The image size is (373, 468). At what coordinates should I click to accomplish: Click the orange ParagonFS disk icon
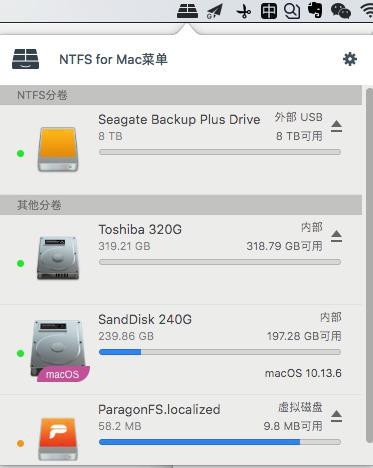(x=58, y=439)
